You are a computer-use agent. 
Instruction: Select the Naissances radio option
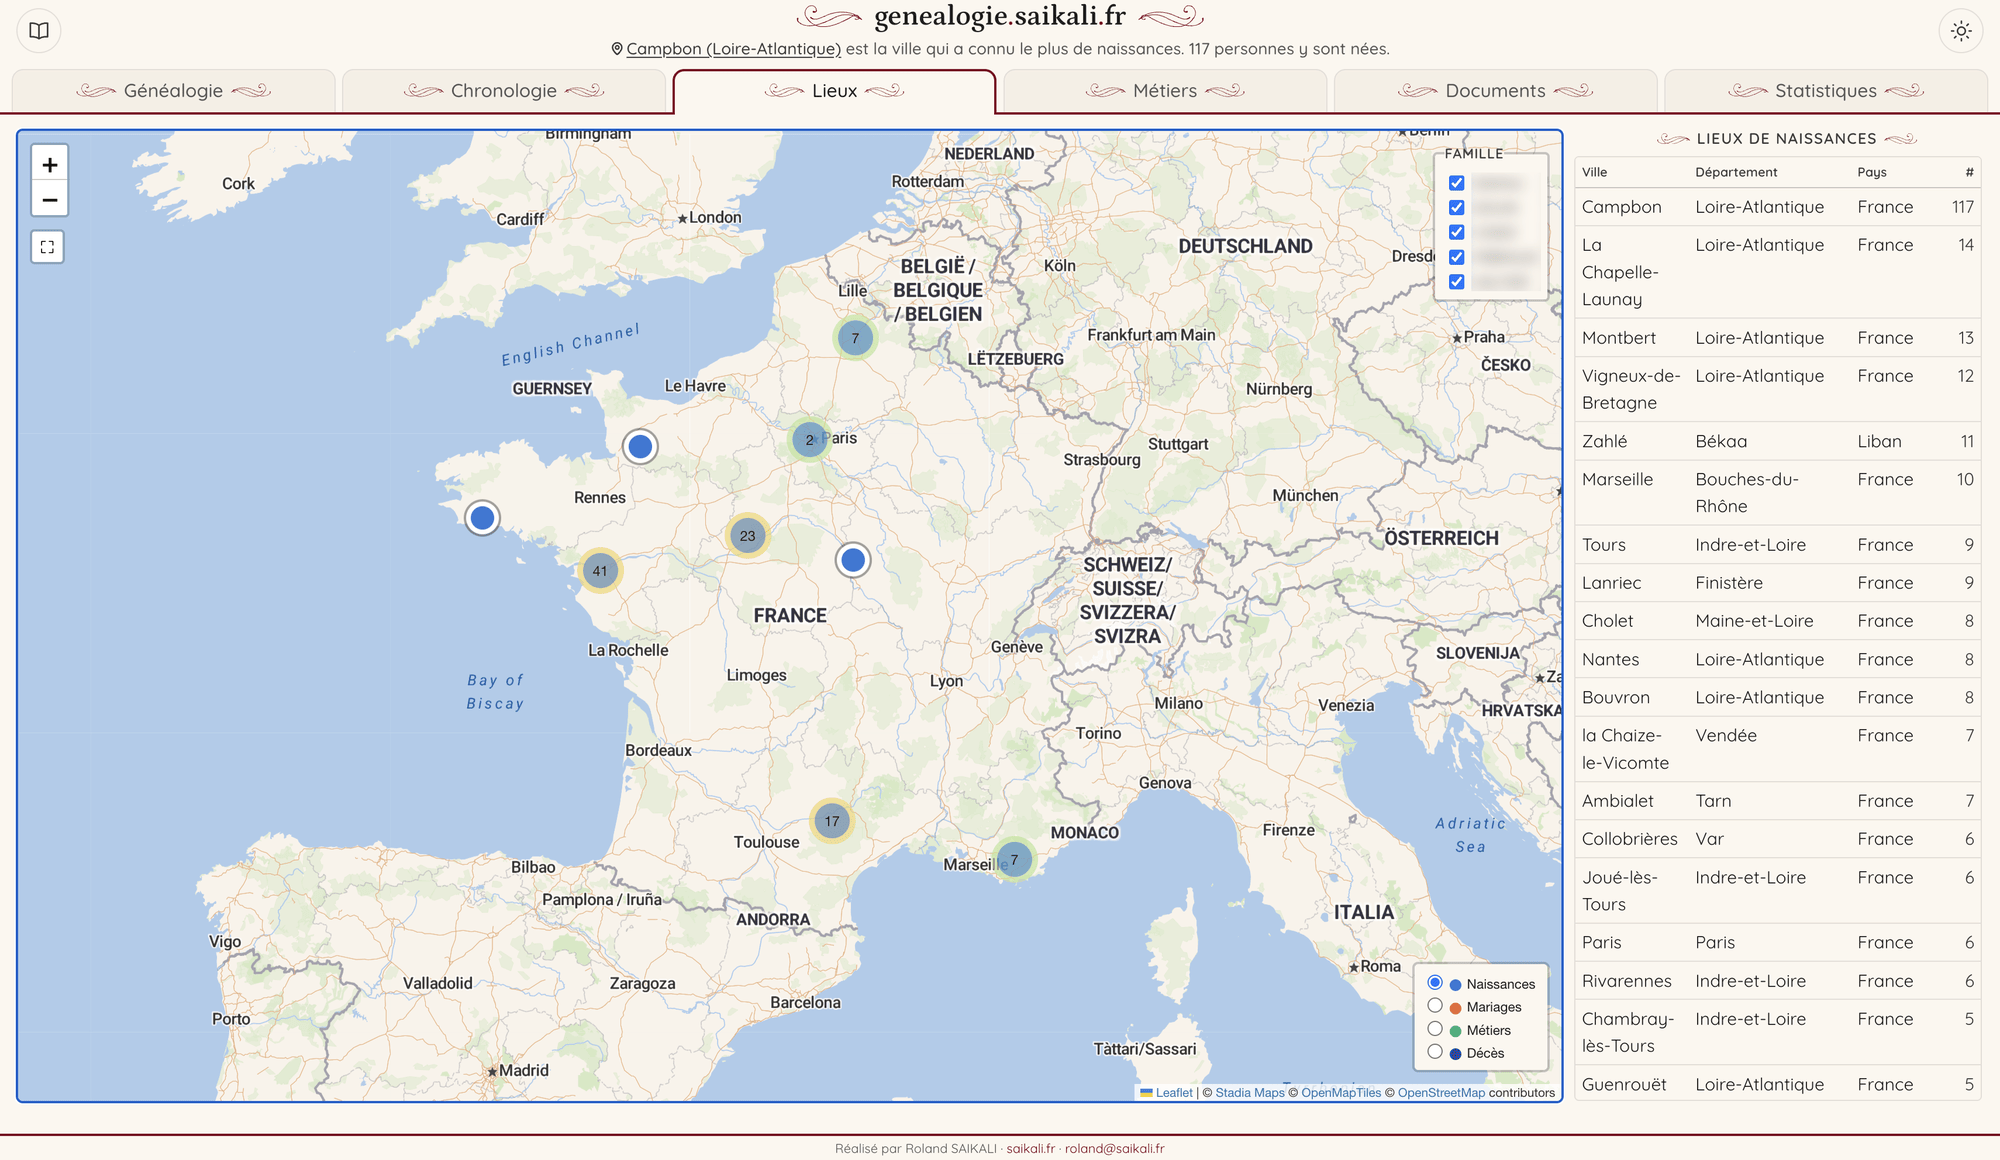1435,982
